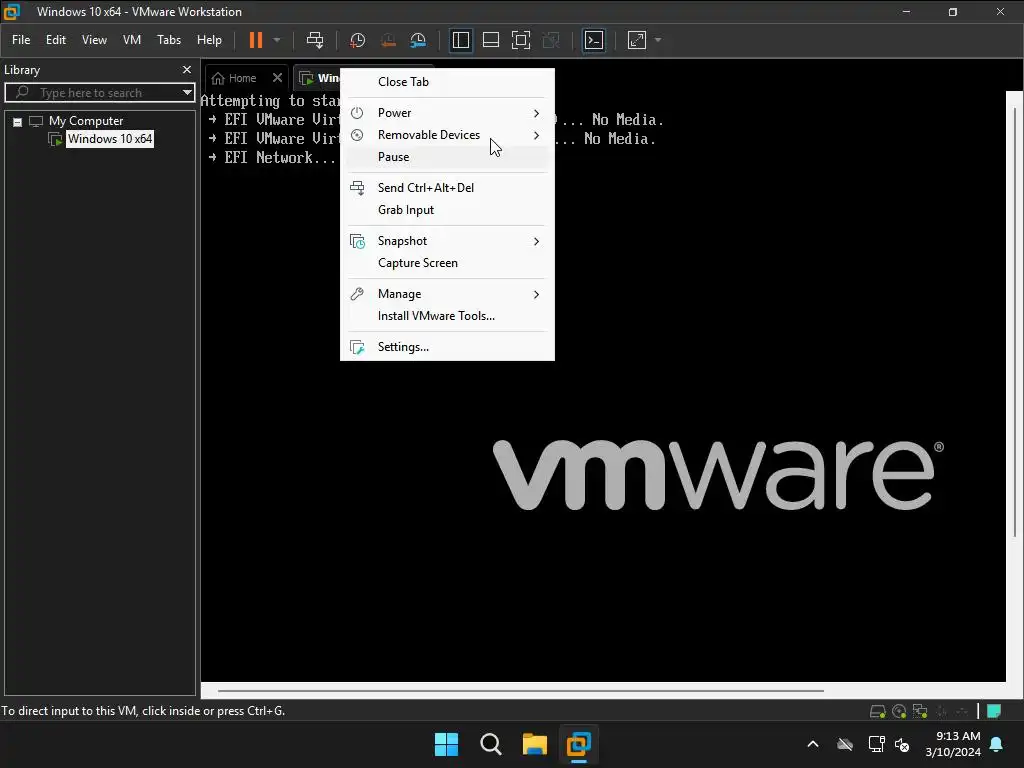
Task: Click the CD/DVD drive status bar icon
Action: tap(899, 711)
